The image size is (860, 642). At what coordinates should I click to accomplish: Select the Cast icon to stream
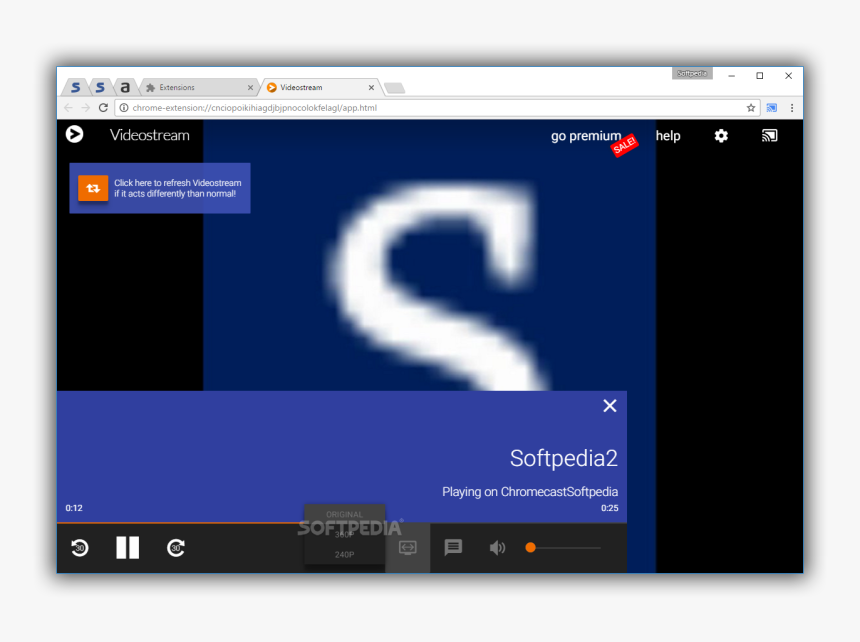[x=769, y=135]
